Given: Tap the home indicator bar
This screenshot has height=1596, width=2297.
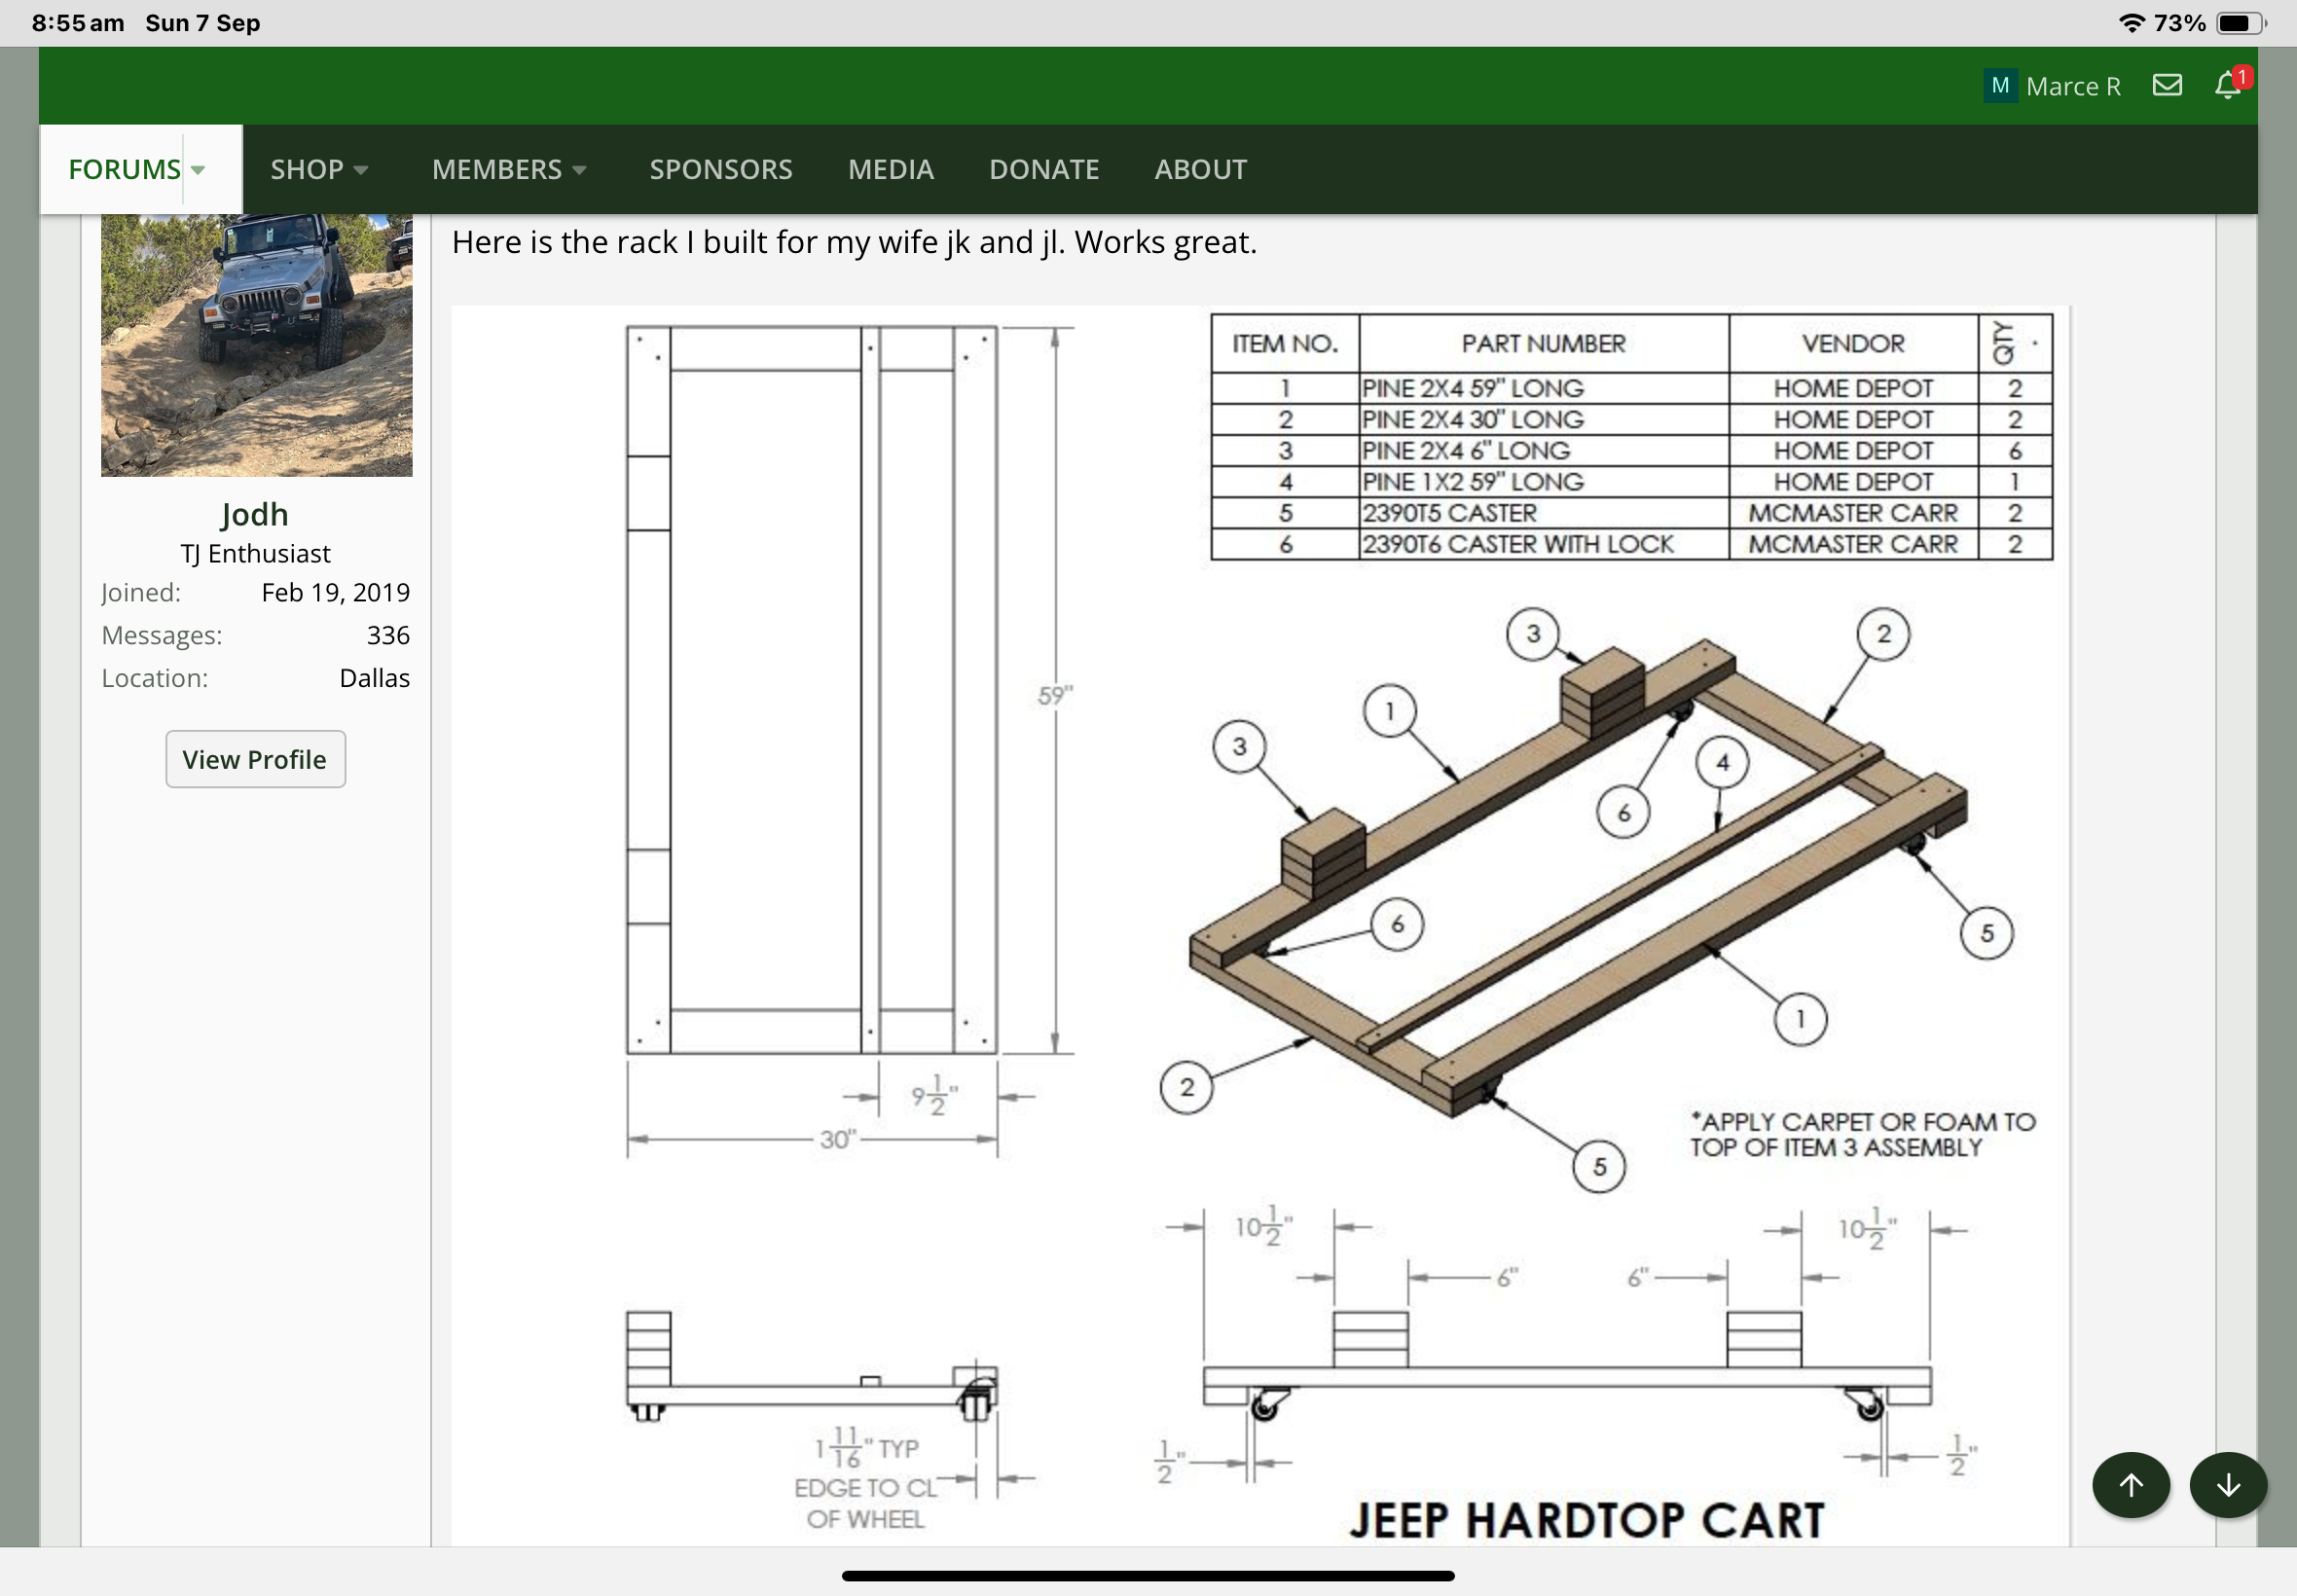Looking at the screenshot, I should (x=1147, y=1576).
